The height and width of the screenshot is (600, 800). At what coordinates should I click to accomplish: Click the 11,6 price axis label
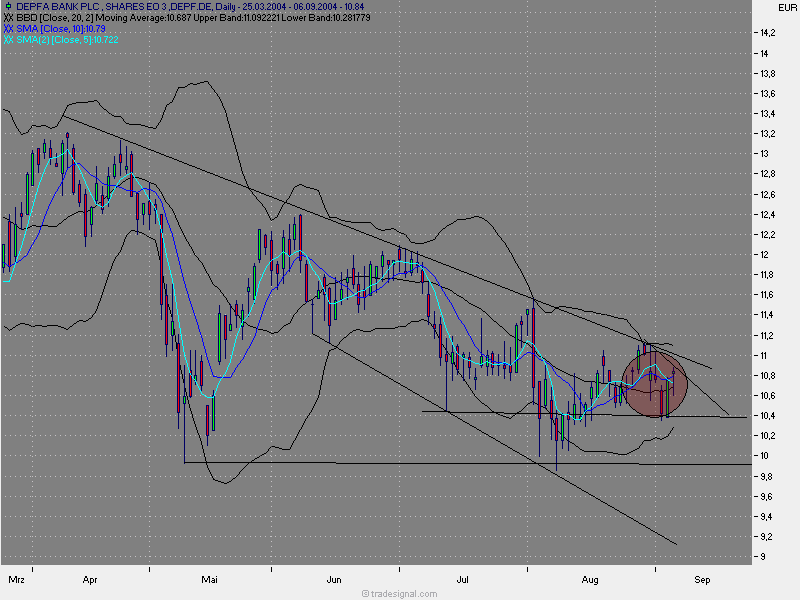click(767, 294)
